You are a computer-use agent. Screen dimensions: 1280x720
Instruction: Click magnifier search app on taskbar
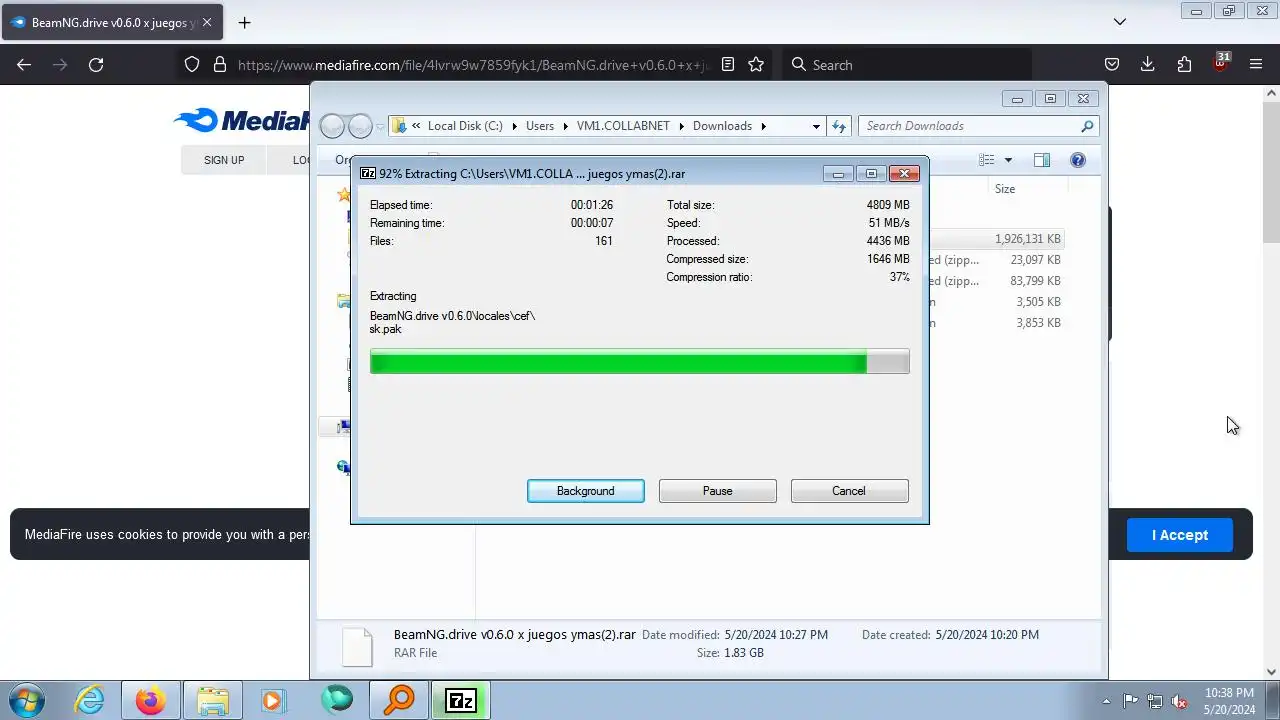click(399, 700)
